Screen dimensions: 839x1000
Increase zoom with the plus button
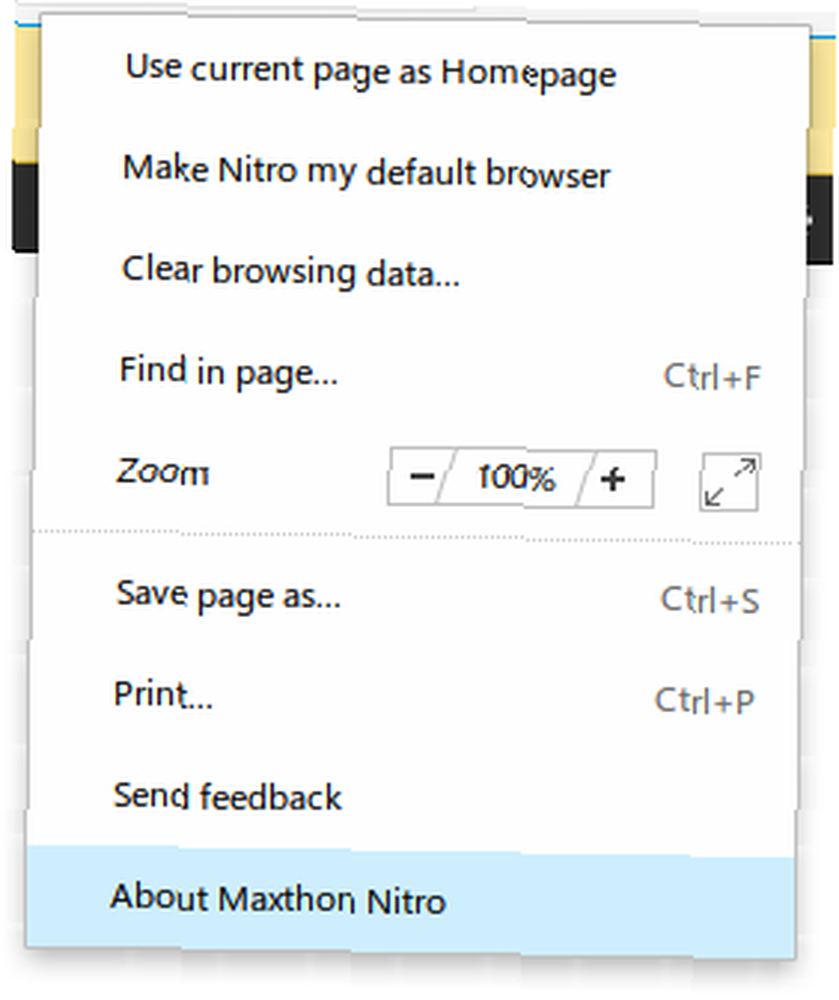(615, 480)
